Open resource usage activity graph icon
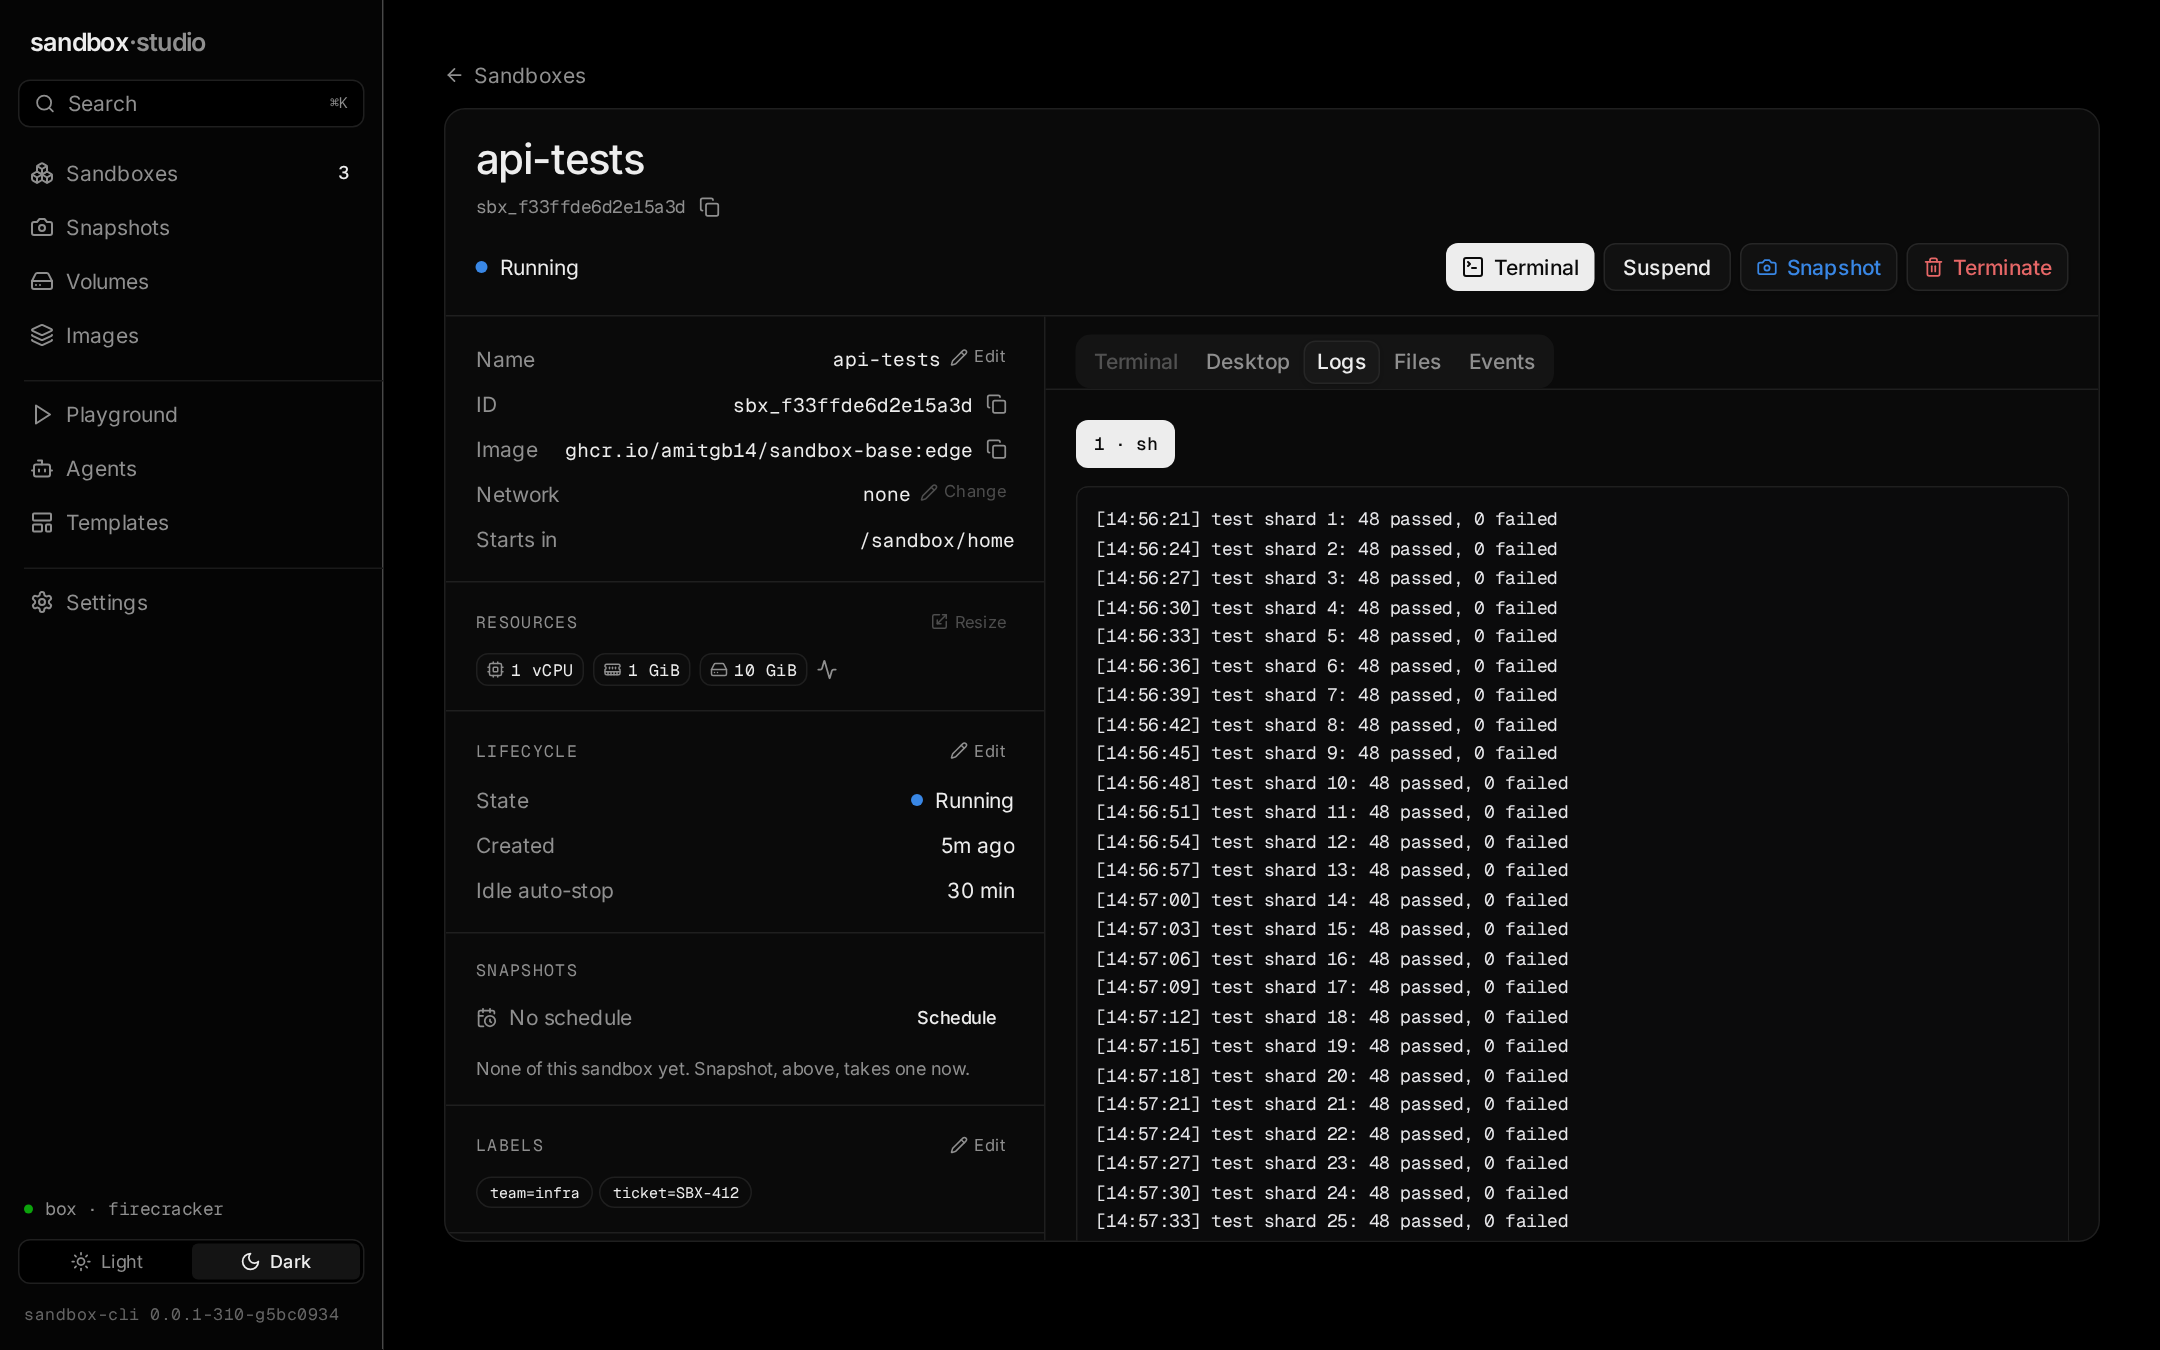 pyautogui.click(x=827, y=669)
